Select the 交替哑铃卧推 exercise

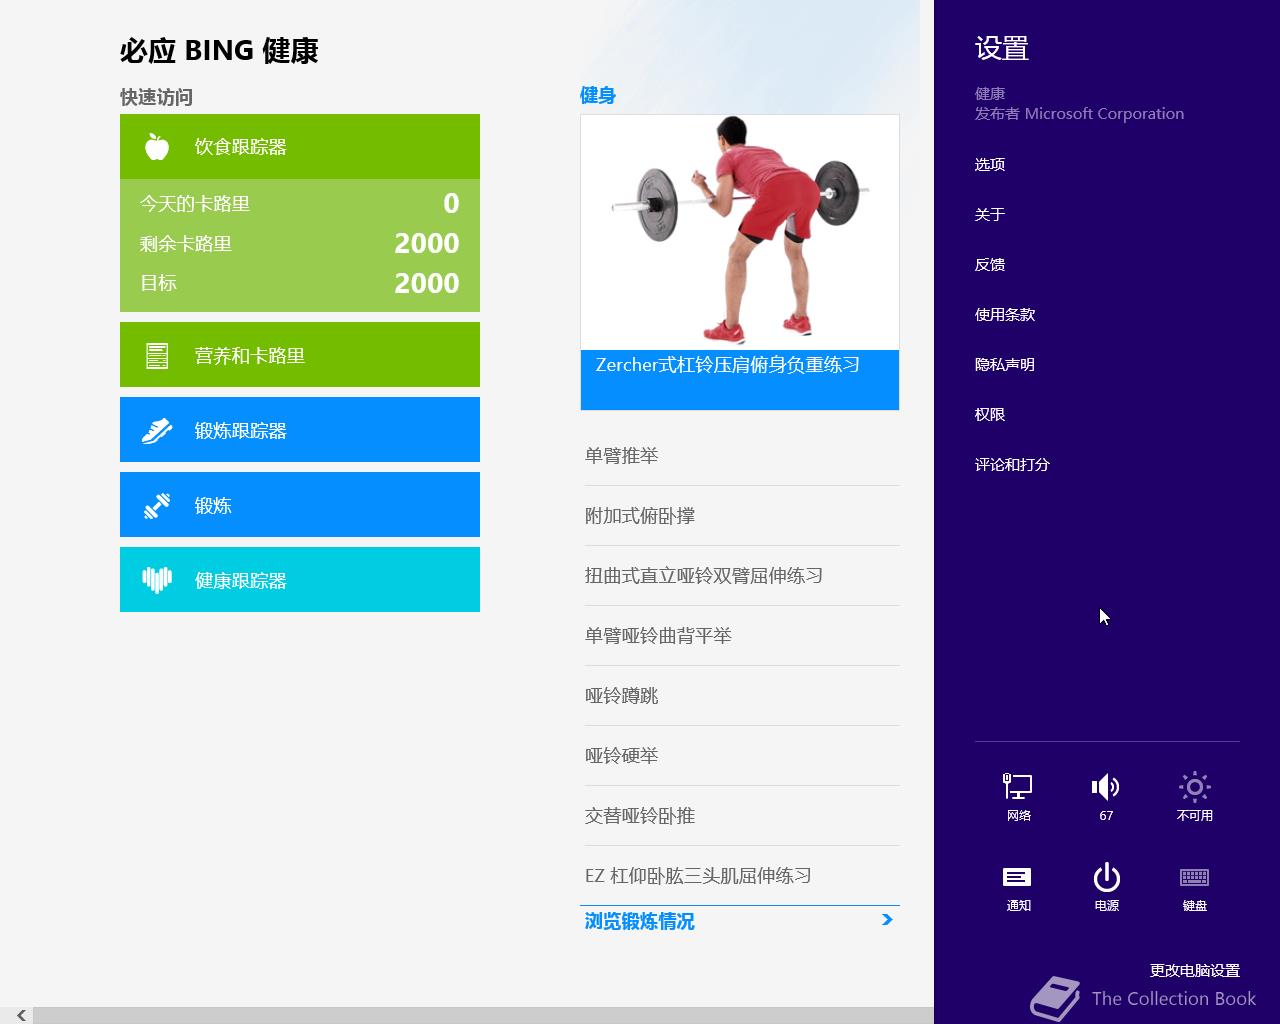point(742,816)
